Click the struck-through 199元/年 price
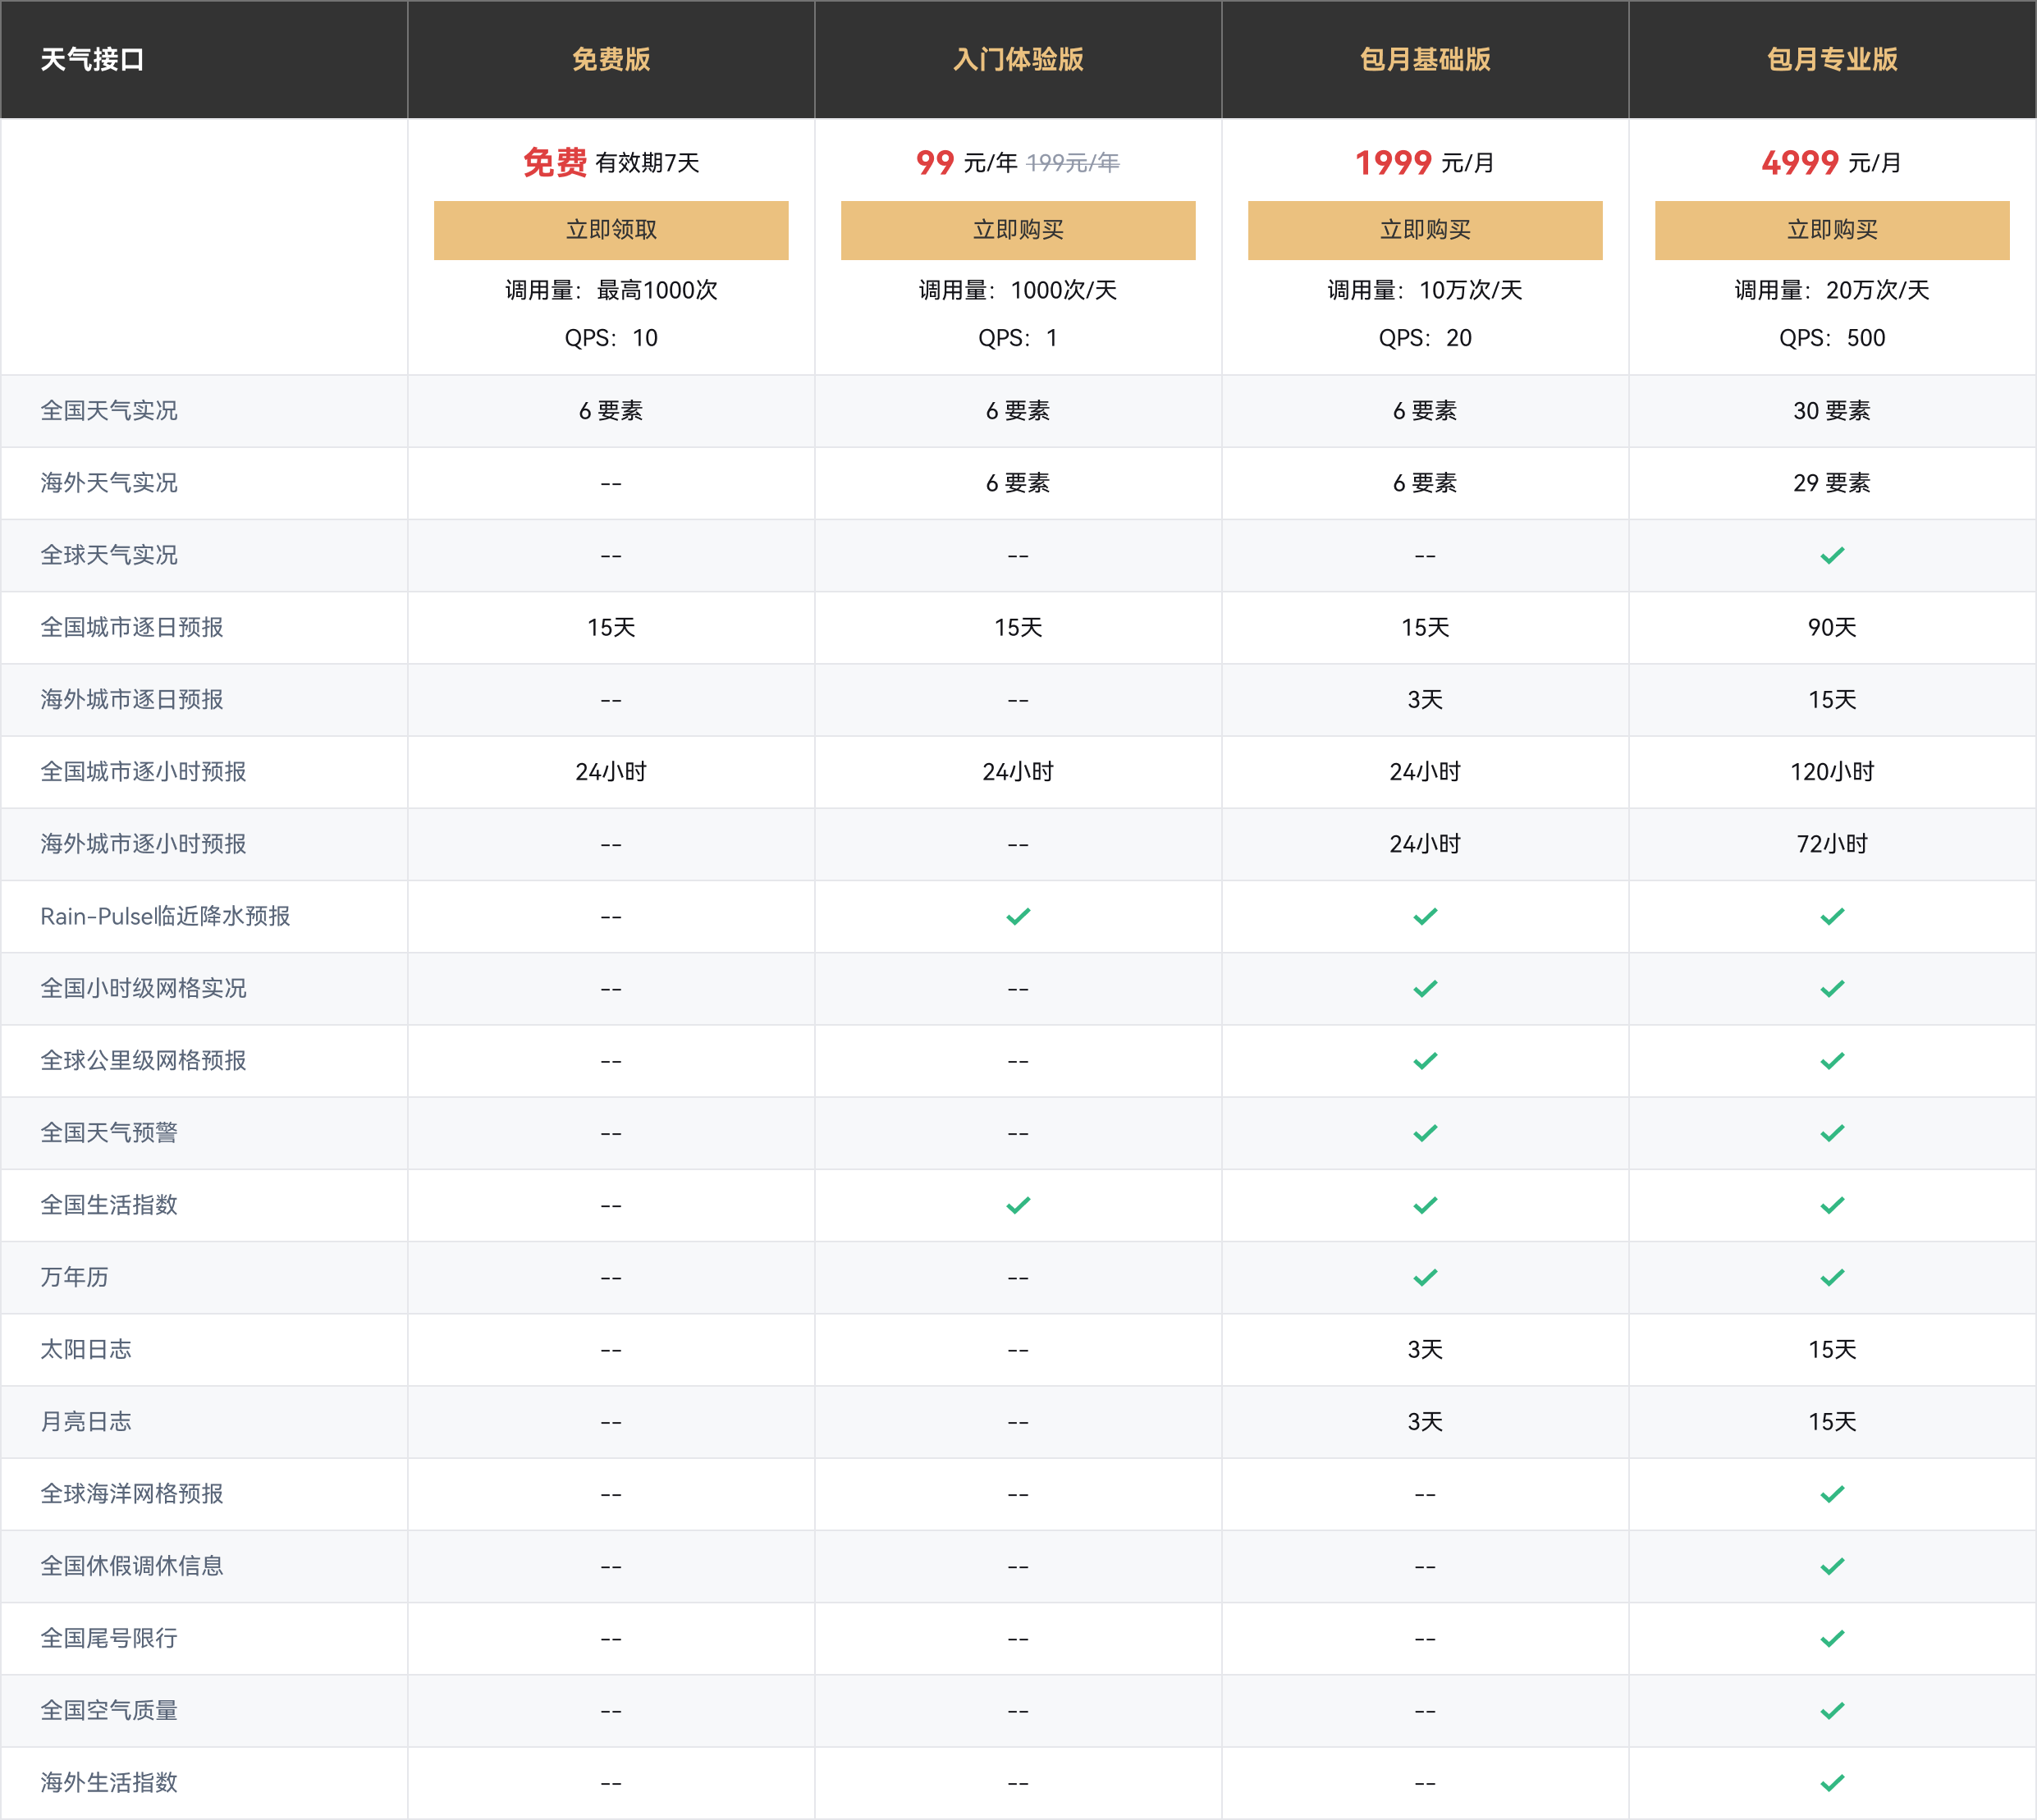This screenshot has height=1820, width=2037. point(1073,163)
